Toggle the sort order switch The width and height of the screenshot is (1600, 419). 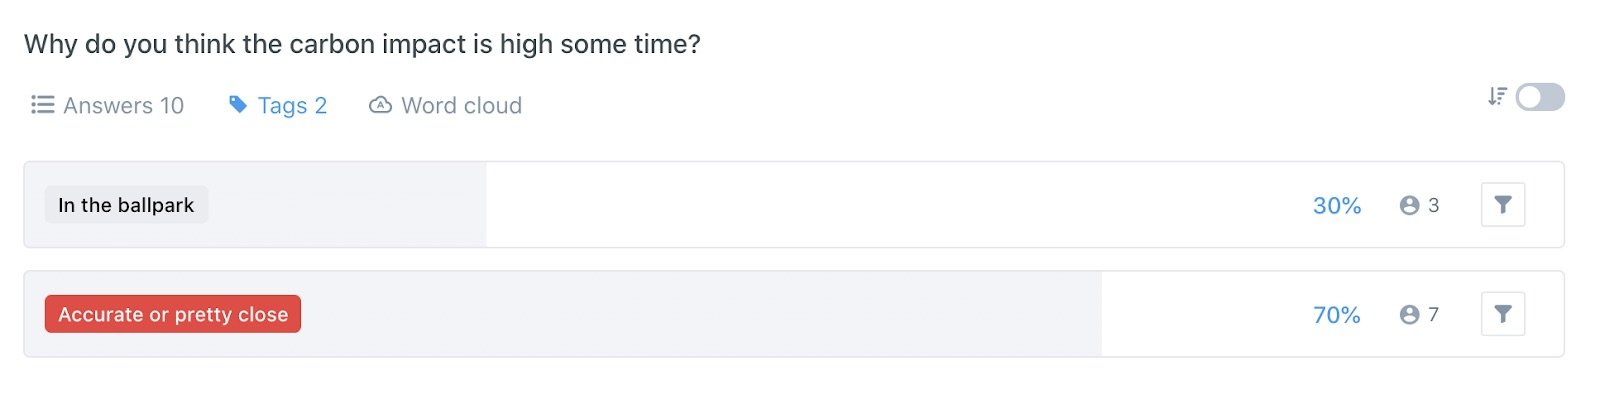[x=1540, y=97]
